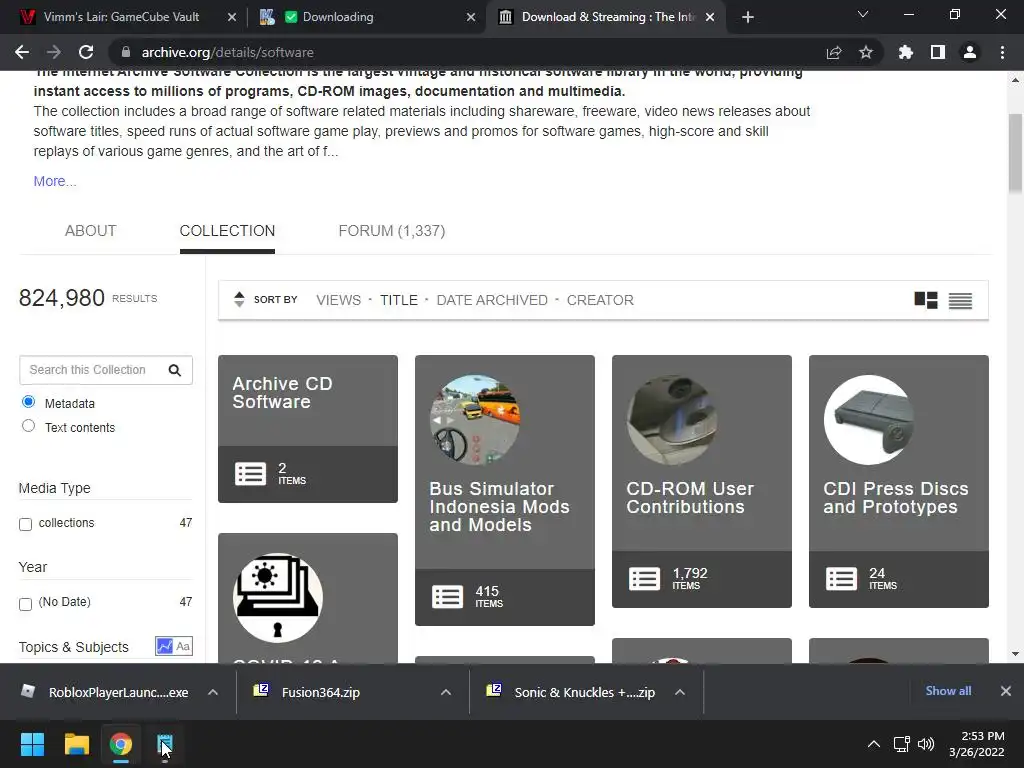
Task: Go back to the previous page
Action: 22,52
